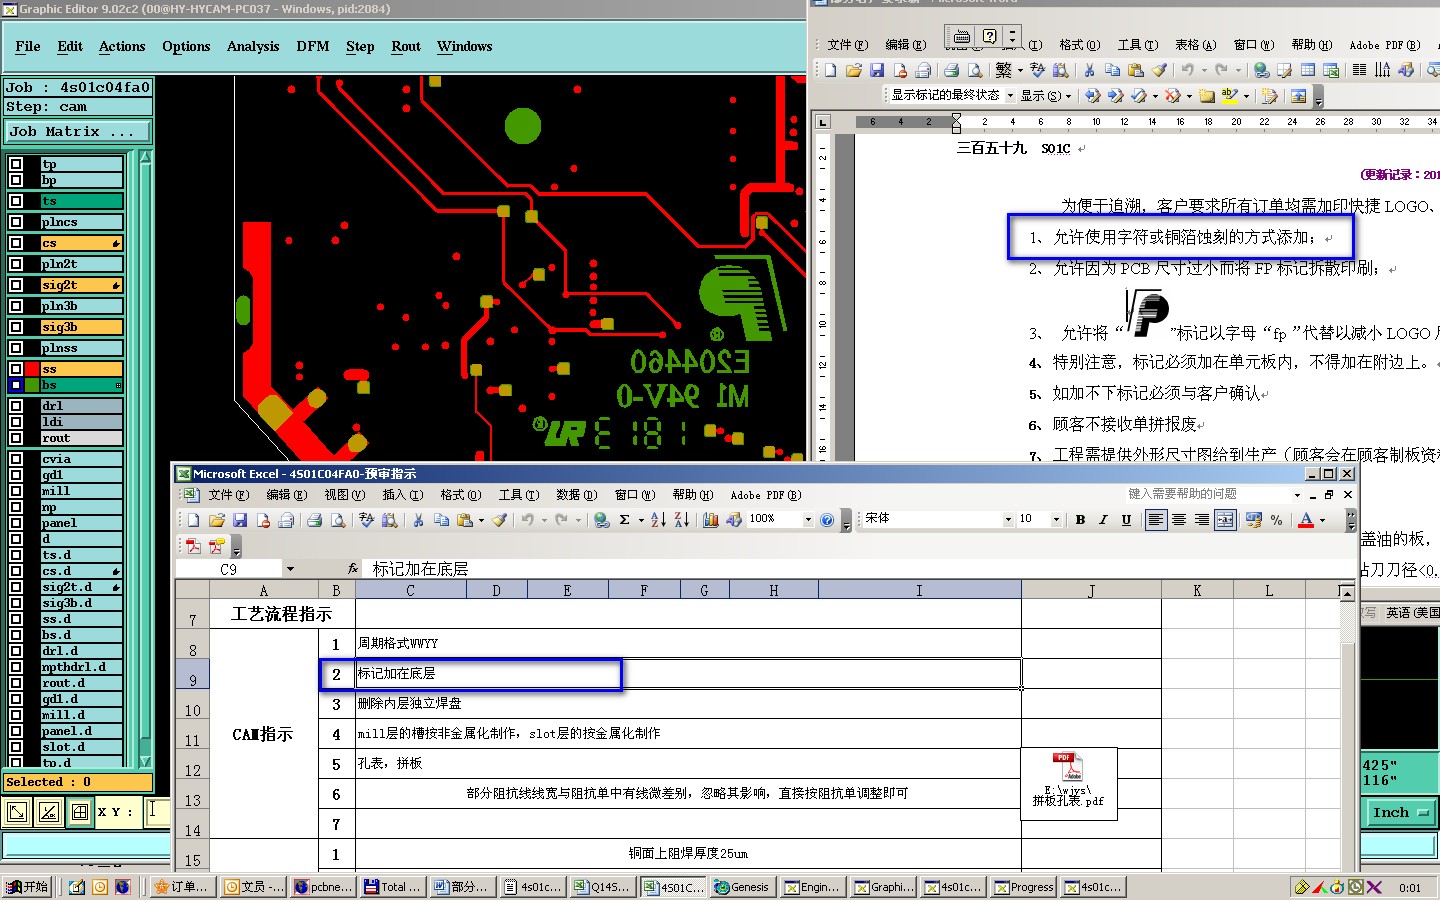Select Excel cell 周期格式WWYY
1440x900 pixels.
point(688,643)
